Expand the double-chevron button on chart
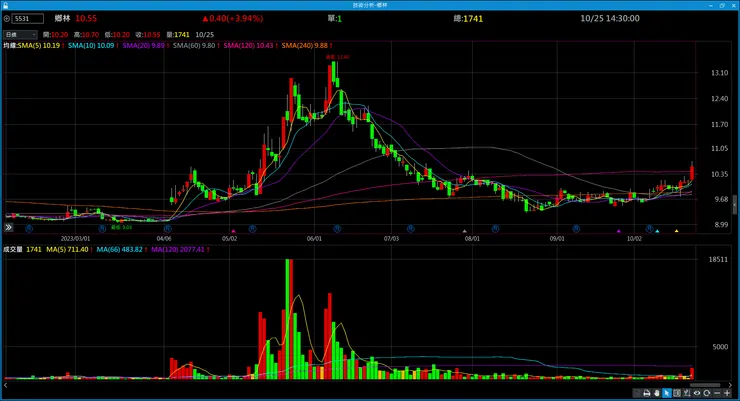Image resolution: width=740 pixels, height=401 pixels. [8, 227]
